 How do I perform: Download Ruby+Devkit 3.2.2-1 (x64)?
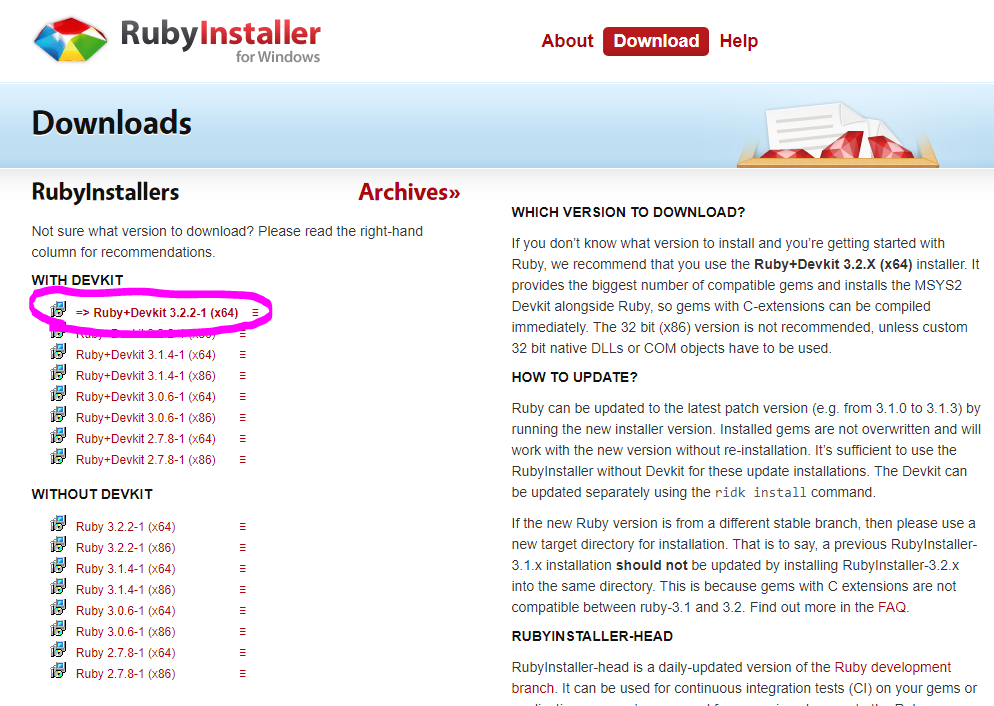point(157,312)
